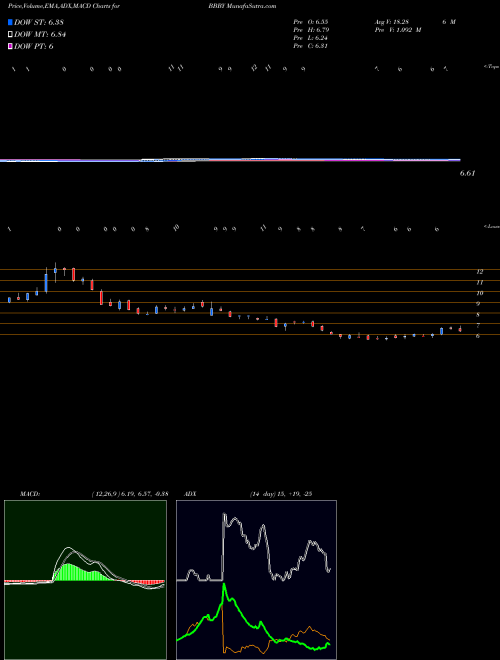Click the Pre L: 6.24 low value
This screenshot has width=500, height=660.
[x=311, y=38]
